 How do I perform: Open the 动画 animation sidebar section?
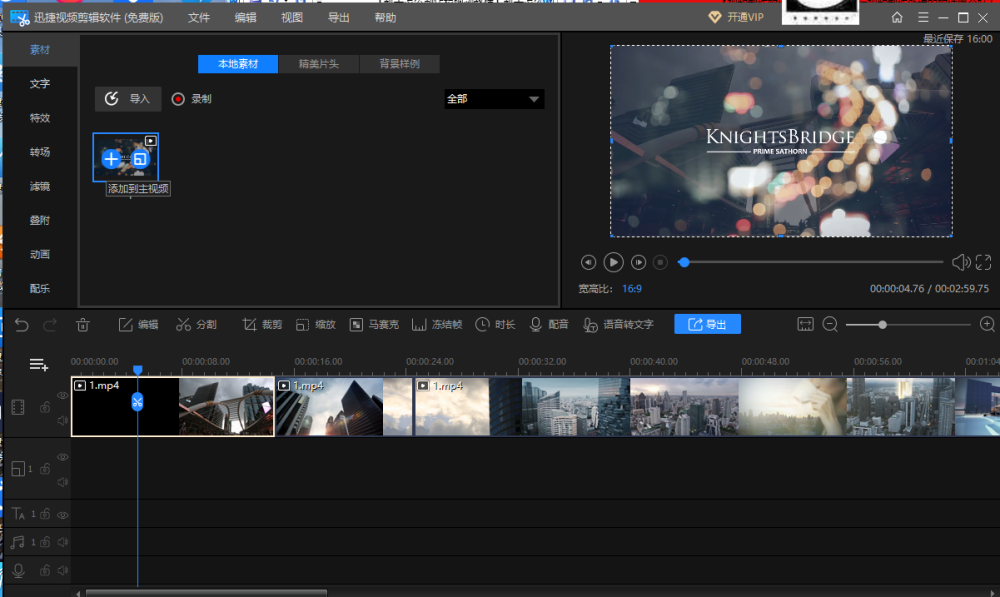pyautogui.click(x=40, y=254)
